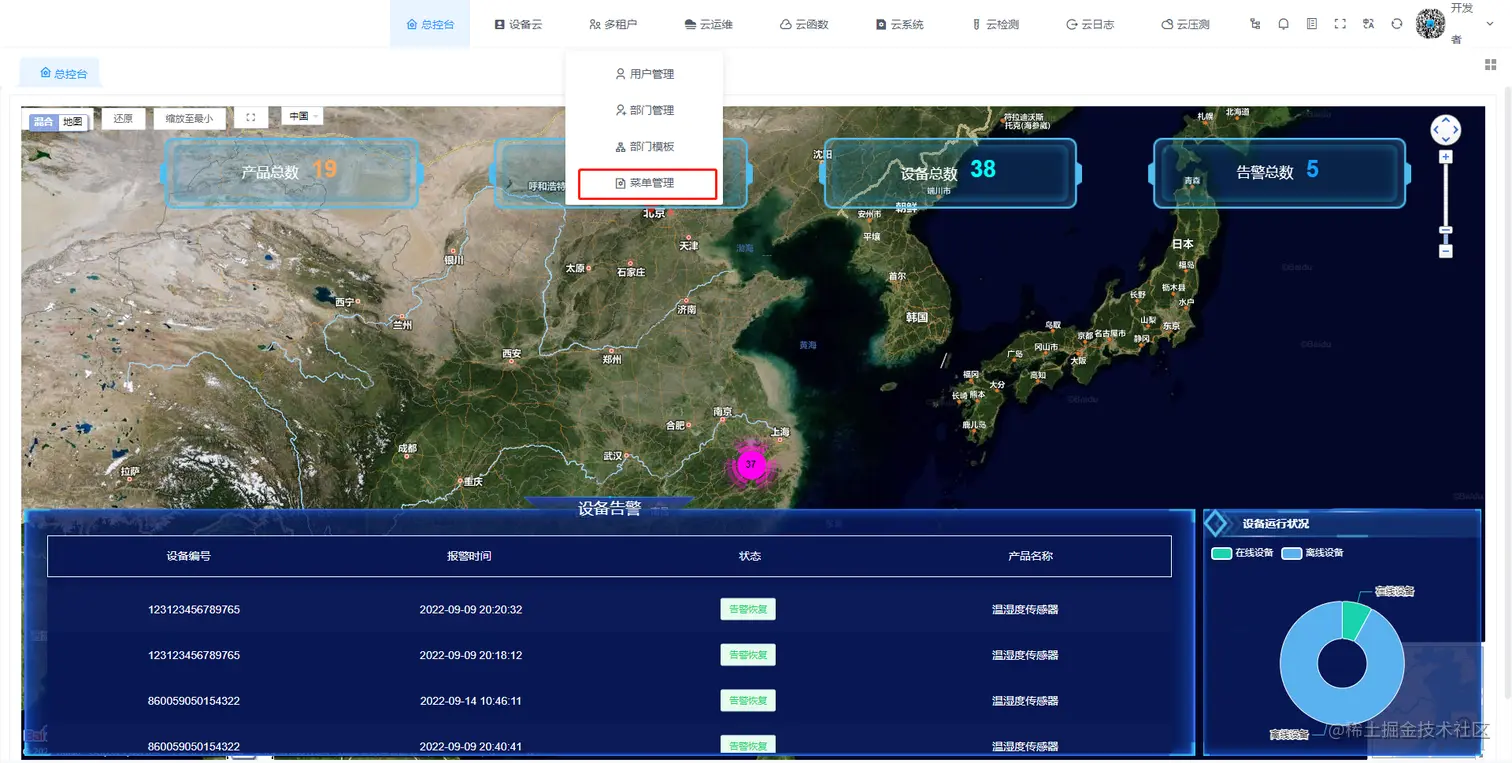Click the 缩放至最小 button
Screen dimensions: 1512x763
pos(189,118)
